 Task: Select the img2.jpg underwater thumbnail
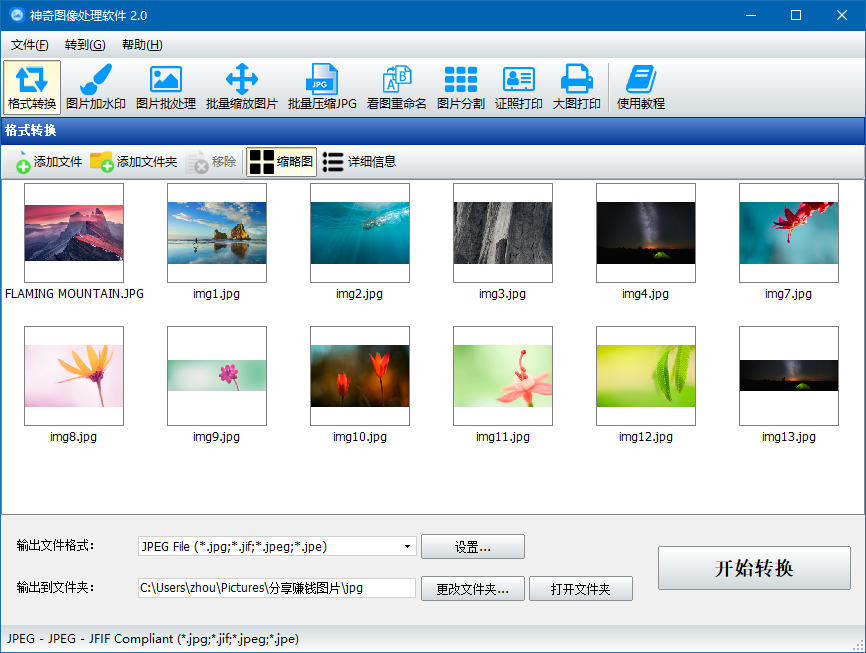pyautogui.click(x=360, y=233)
